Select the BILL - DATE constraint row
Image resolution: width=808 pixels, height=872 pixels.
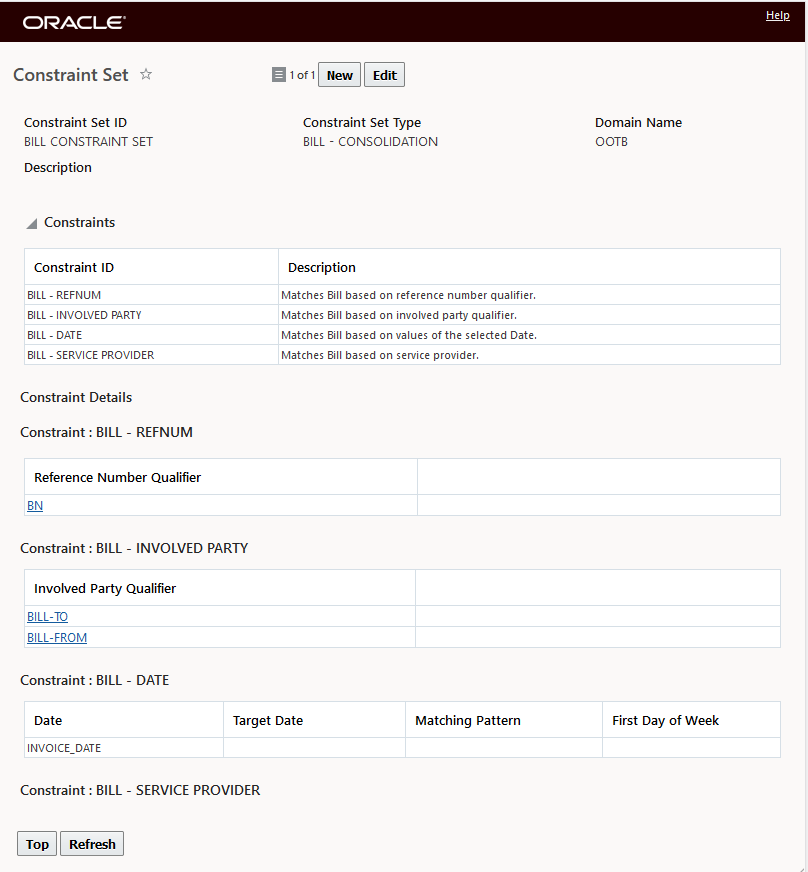[54, 335]
